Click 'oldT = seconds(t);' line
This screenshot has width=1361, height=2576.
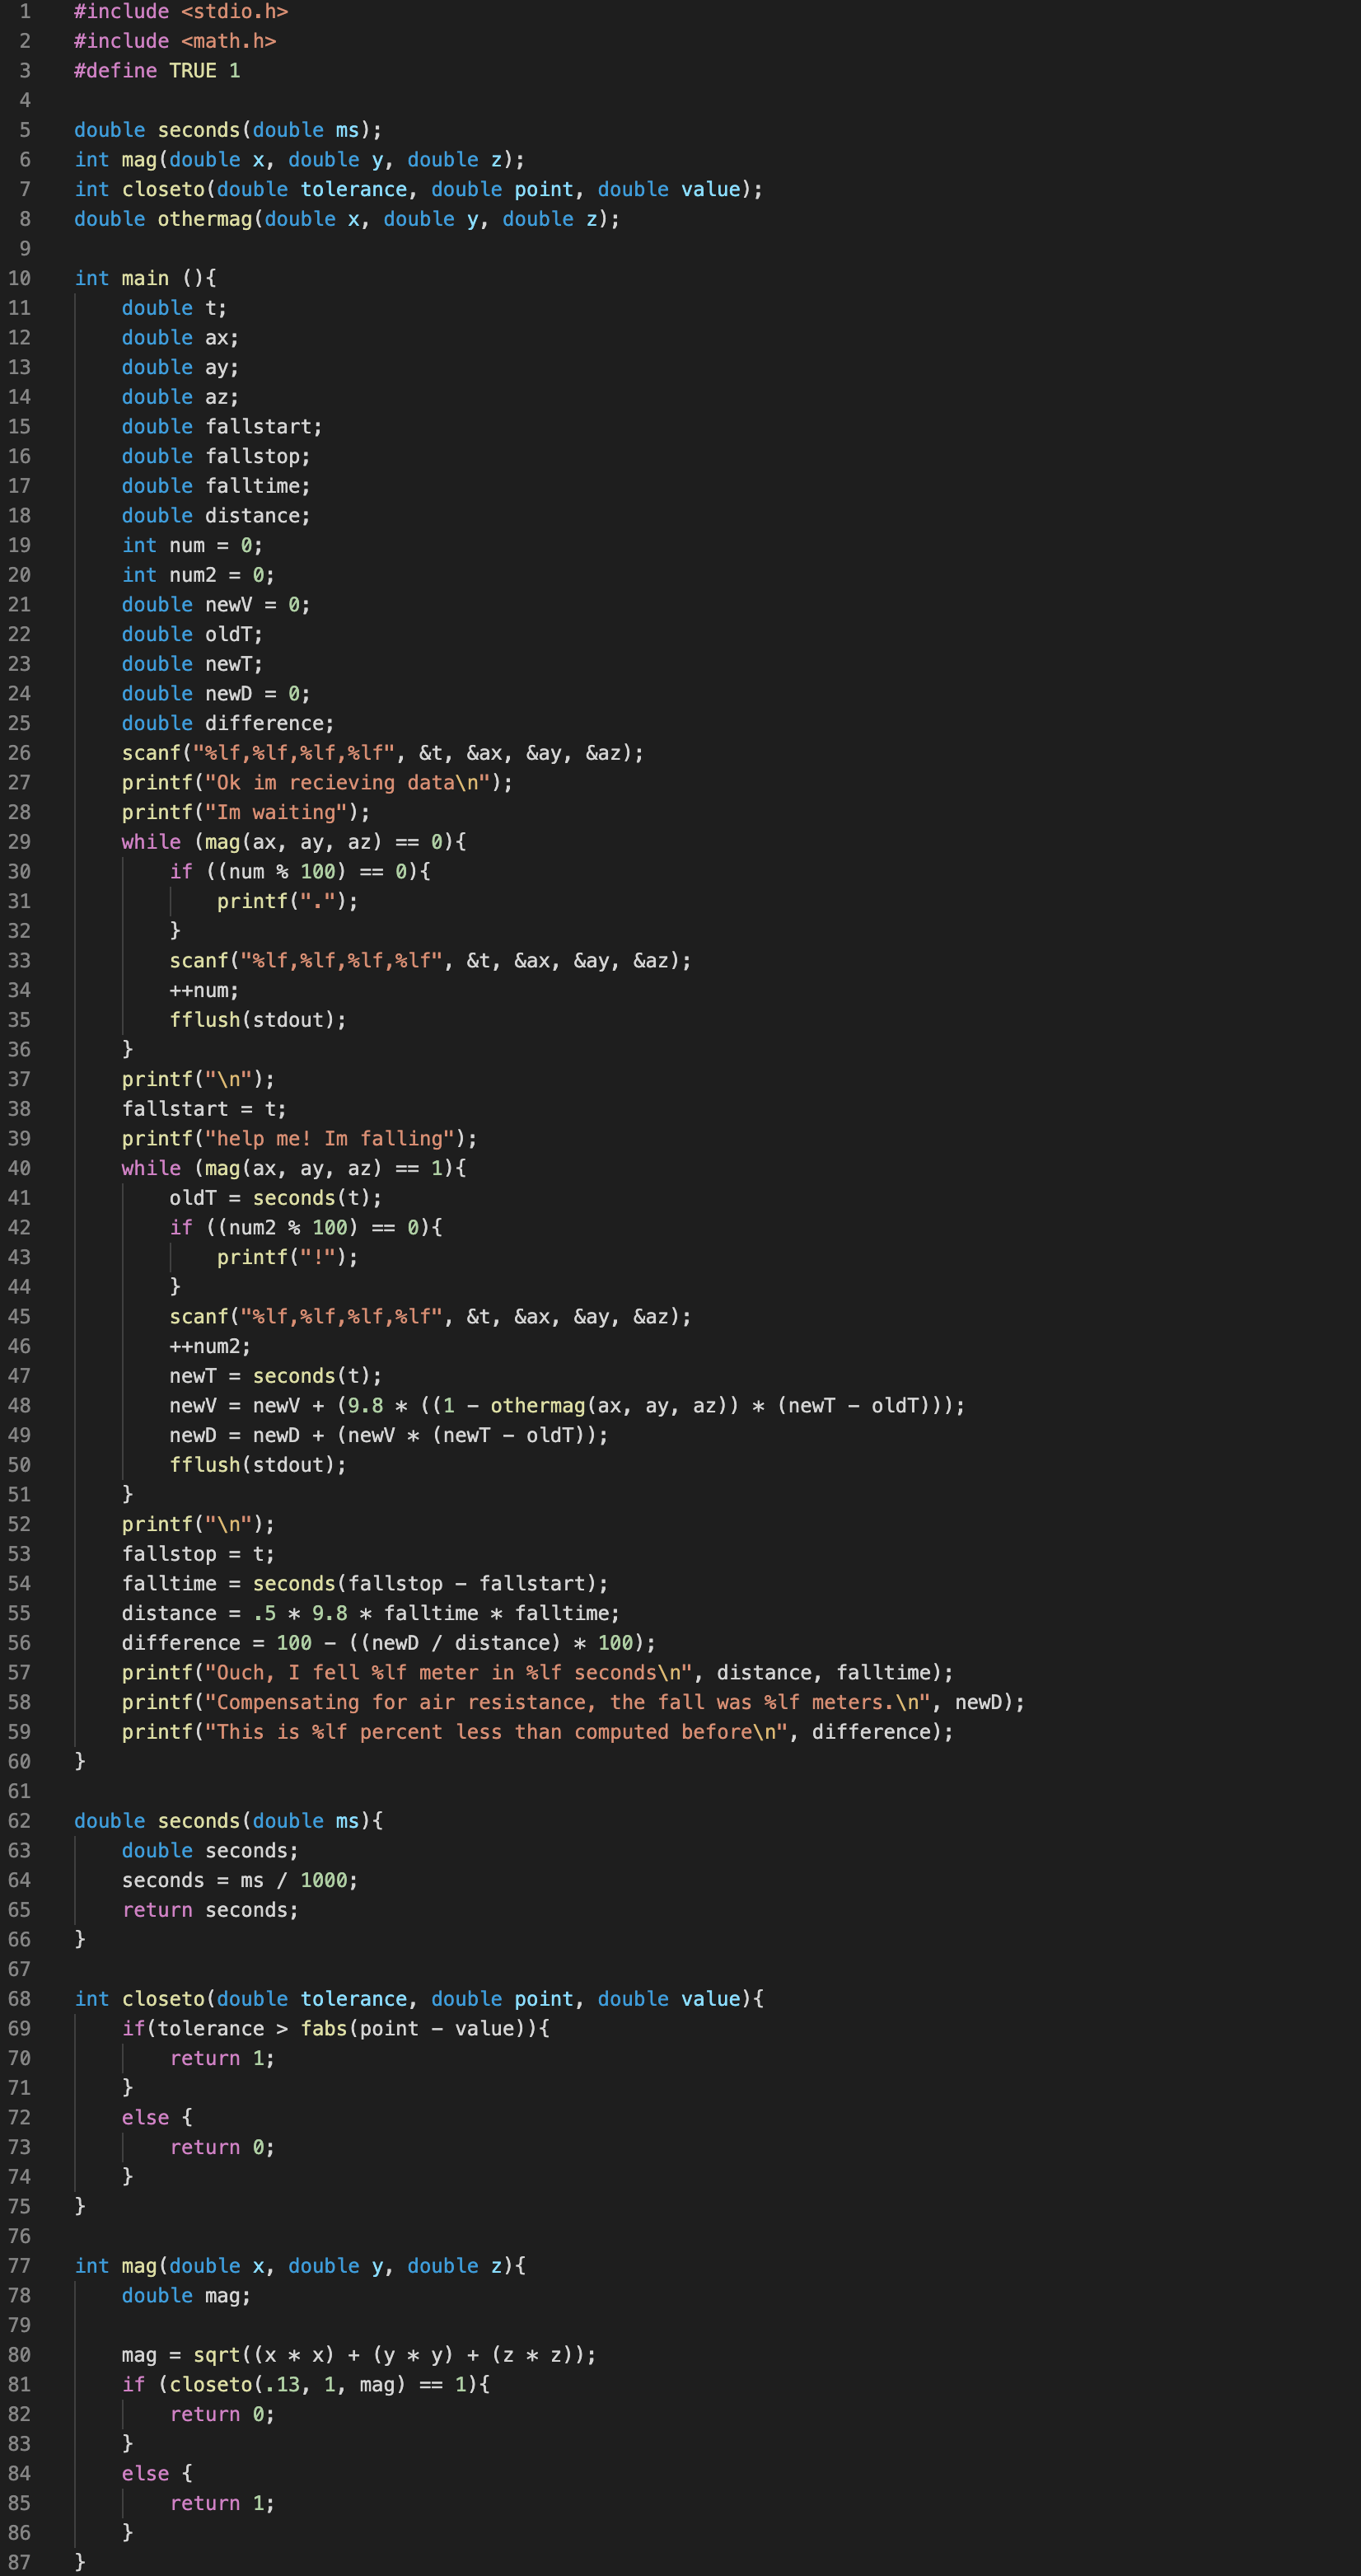(276, 1198)
